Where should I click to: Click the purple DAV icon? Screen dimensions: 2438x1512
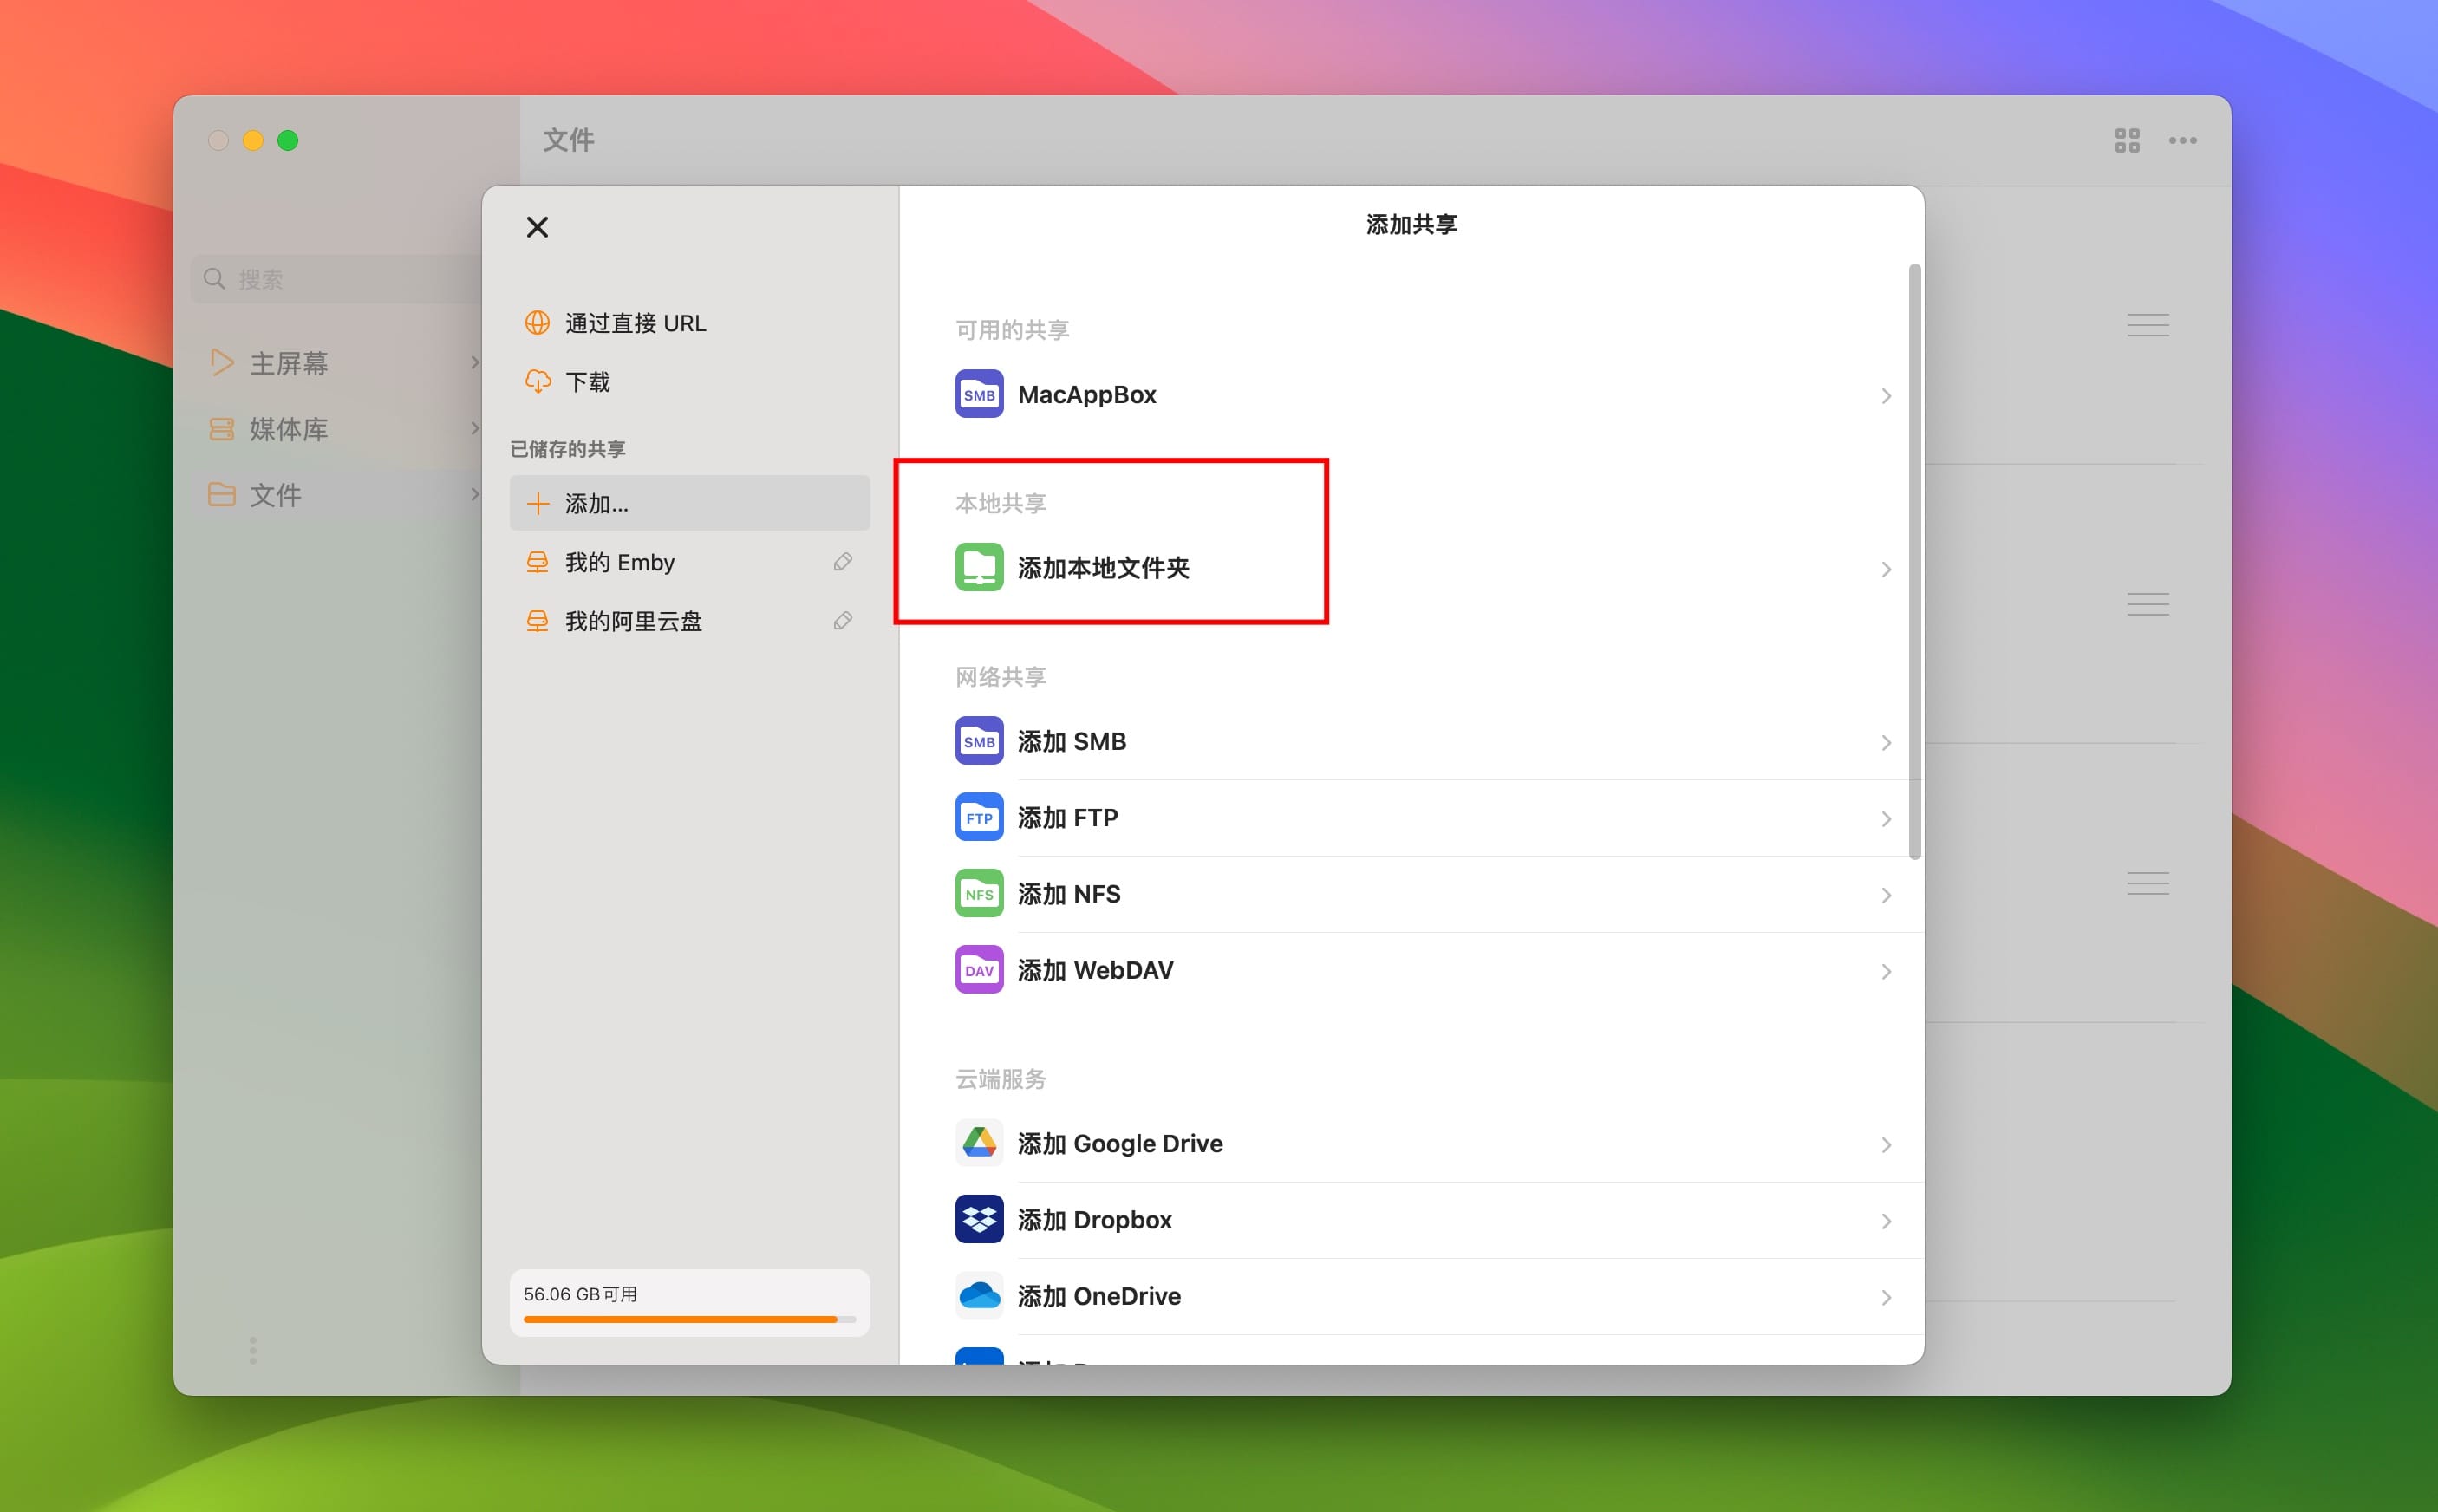(979, 970)
